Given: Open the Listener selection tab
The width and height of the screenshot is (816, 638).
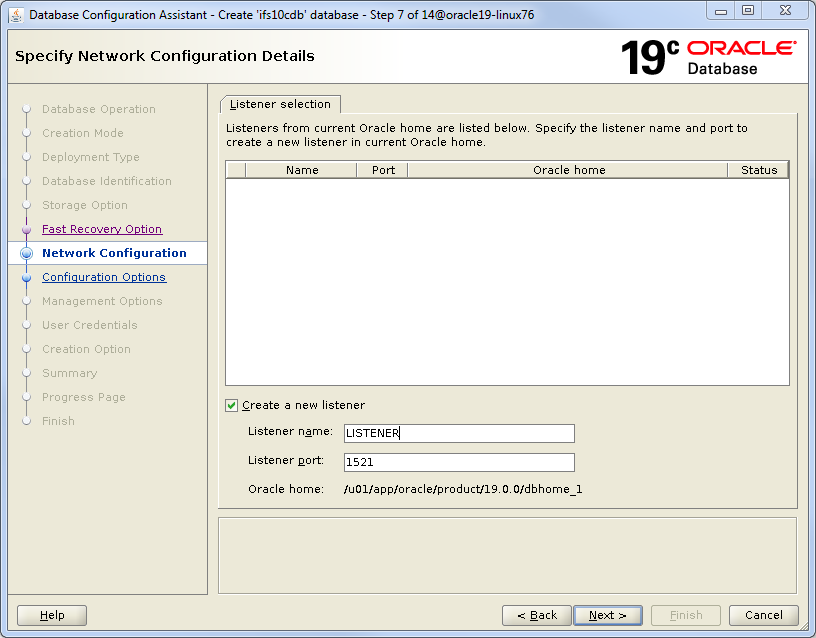Looking at the screenshot, I should [x=280, y=104].
